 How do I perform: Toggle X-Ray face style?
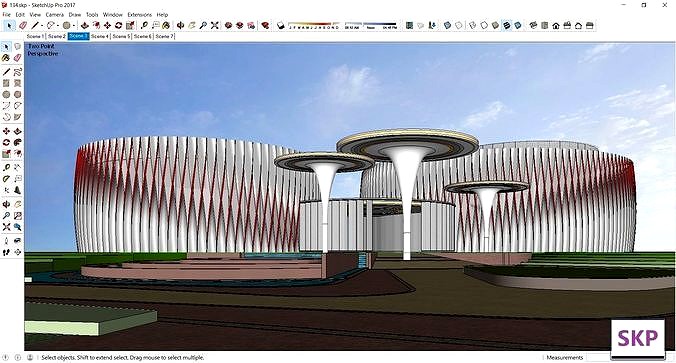coord(447,25)
